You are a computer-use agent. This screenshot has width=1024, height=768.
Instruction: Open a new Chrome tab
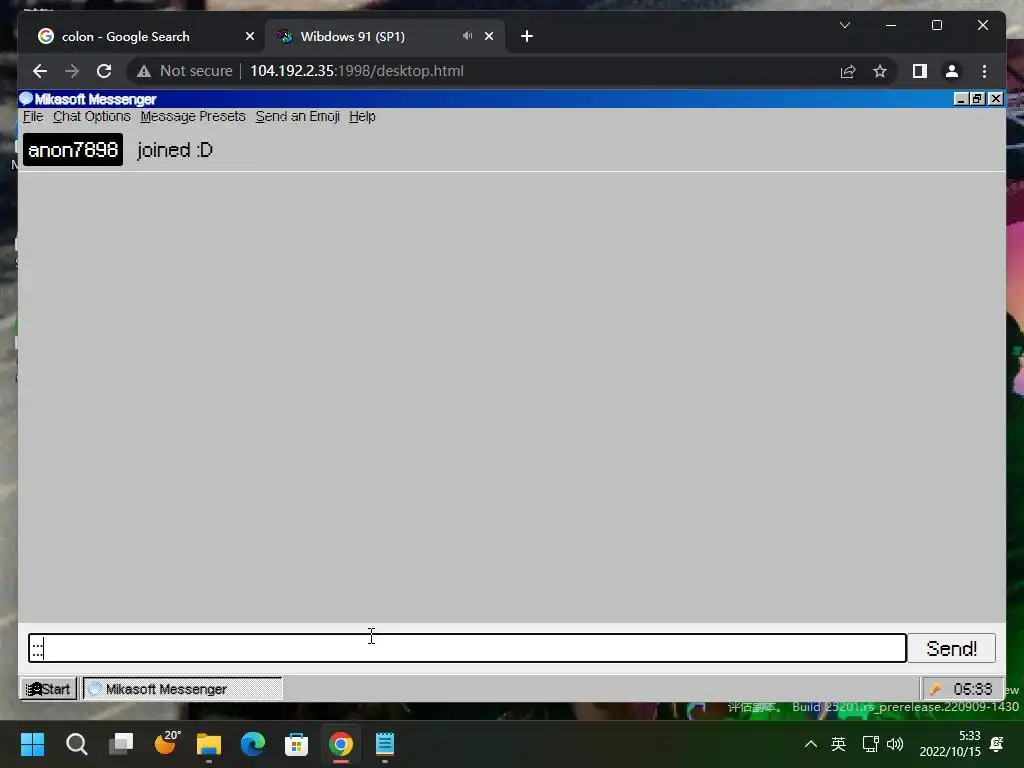[527, 37]
